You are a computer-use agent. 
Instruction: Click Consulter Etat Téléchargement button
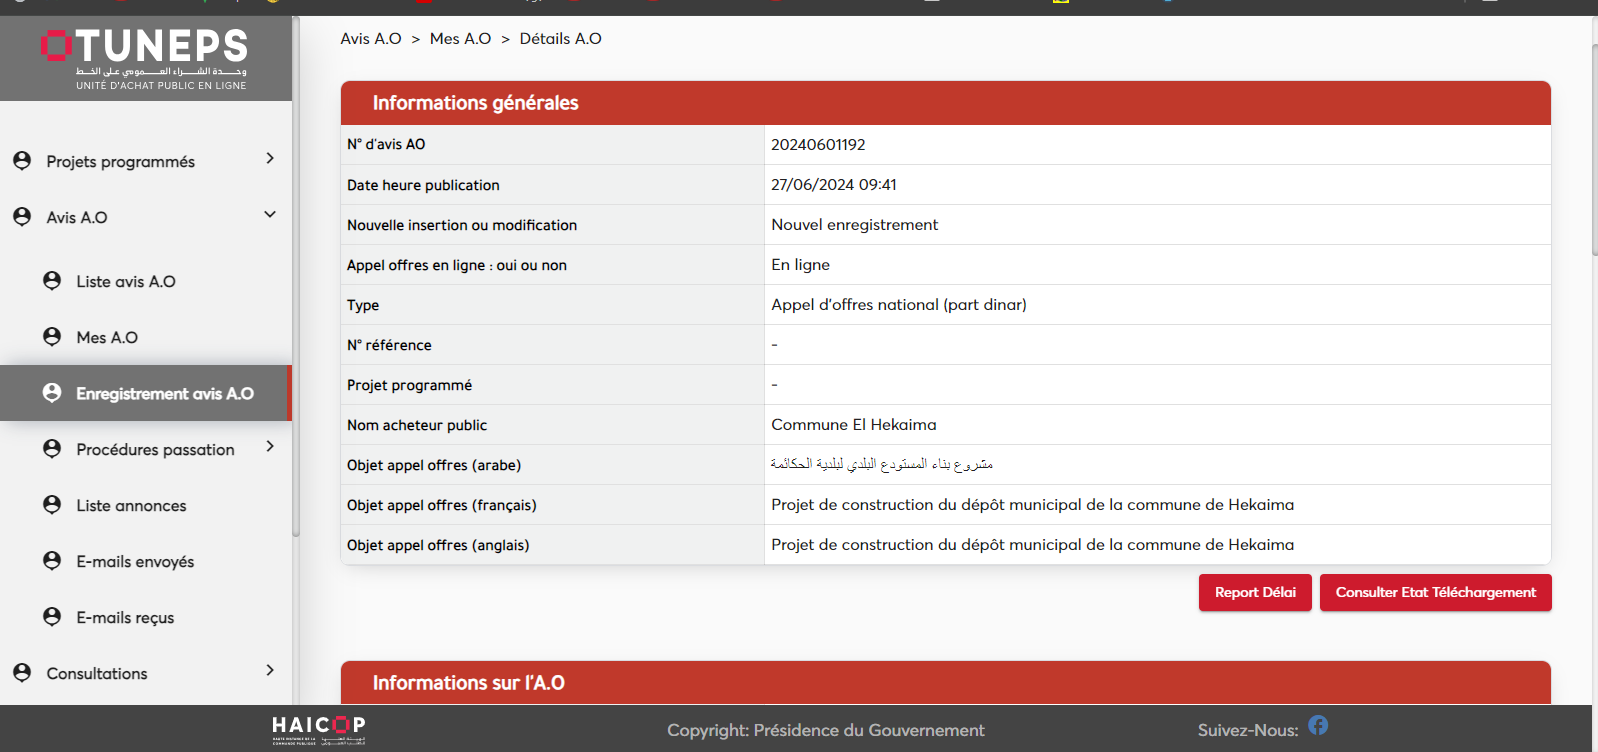(x=1436, y=592)
